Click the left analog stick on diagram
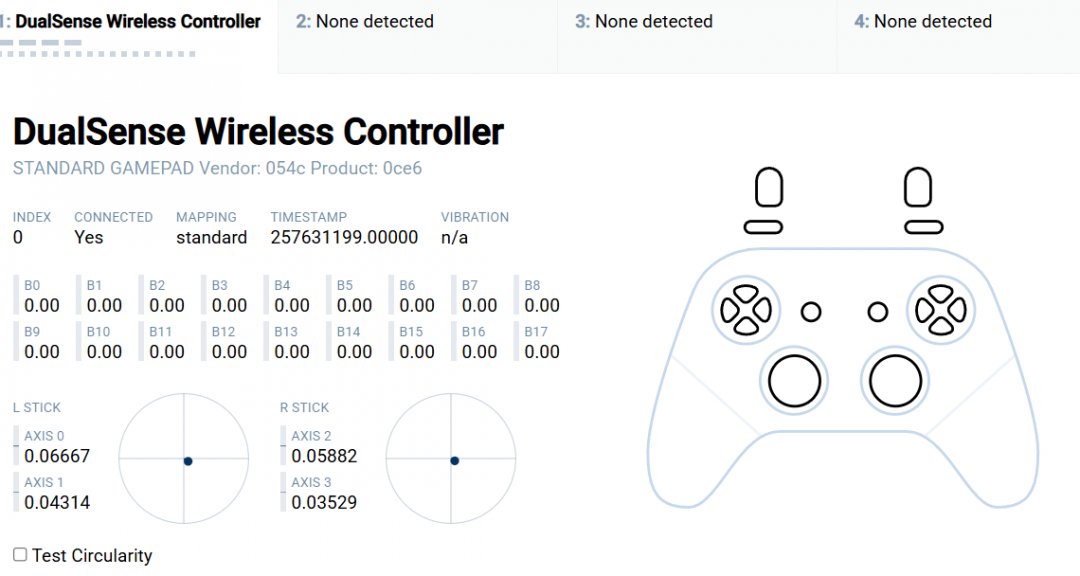Screen dimensions: 1080x576 coord(795,380)
